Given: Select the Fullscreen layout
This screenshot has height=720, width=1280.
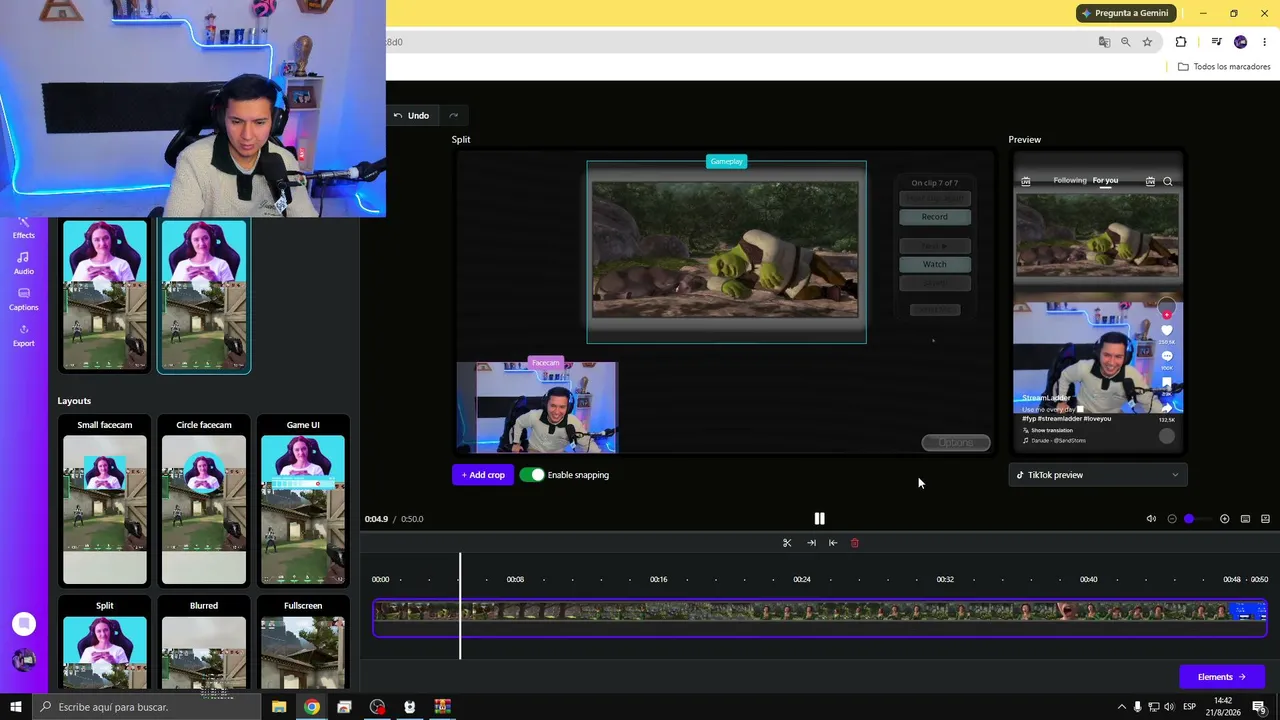Looking at the screenshot, I should pos(303,643).
